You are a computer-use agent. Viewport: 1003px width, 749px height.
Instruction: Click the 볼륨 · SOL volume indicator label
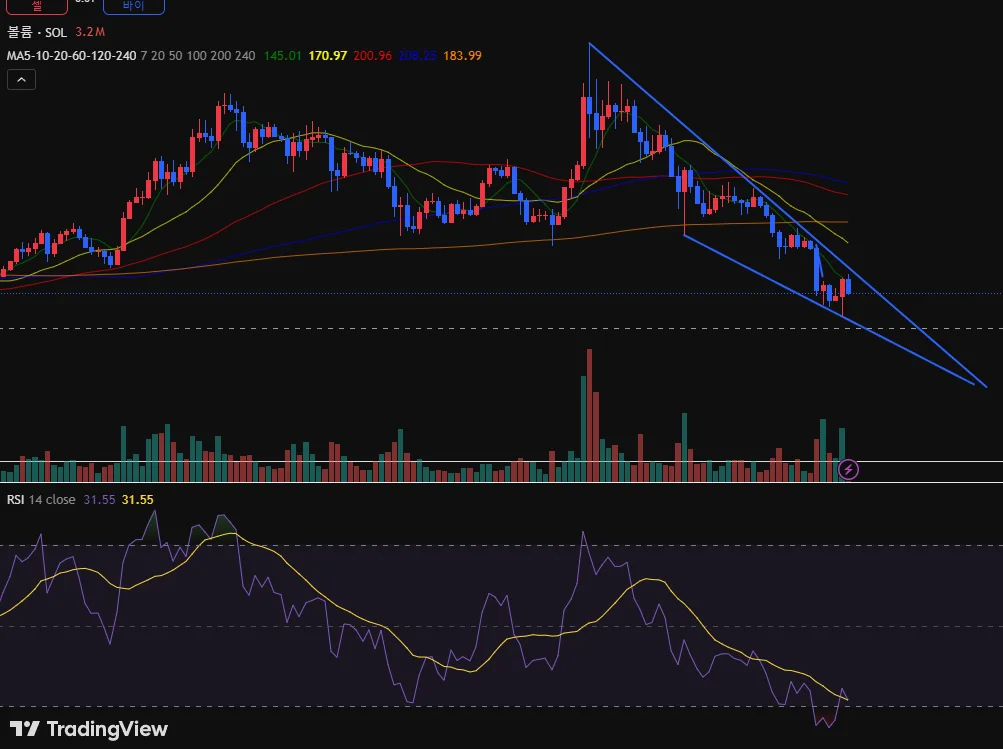click(x=36, y=32)
